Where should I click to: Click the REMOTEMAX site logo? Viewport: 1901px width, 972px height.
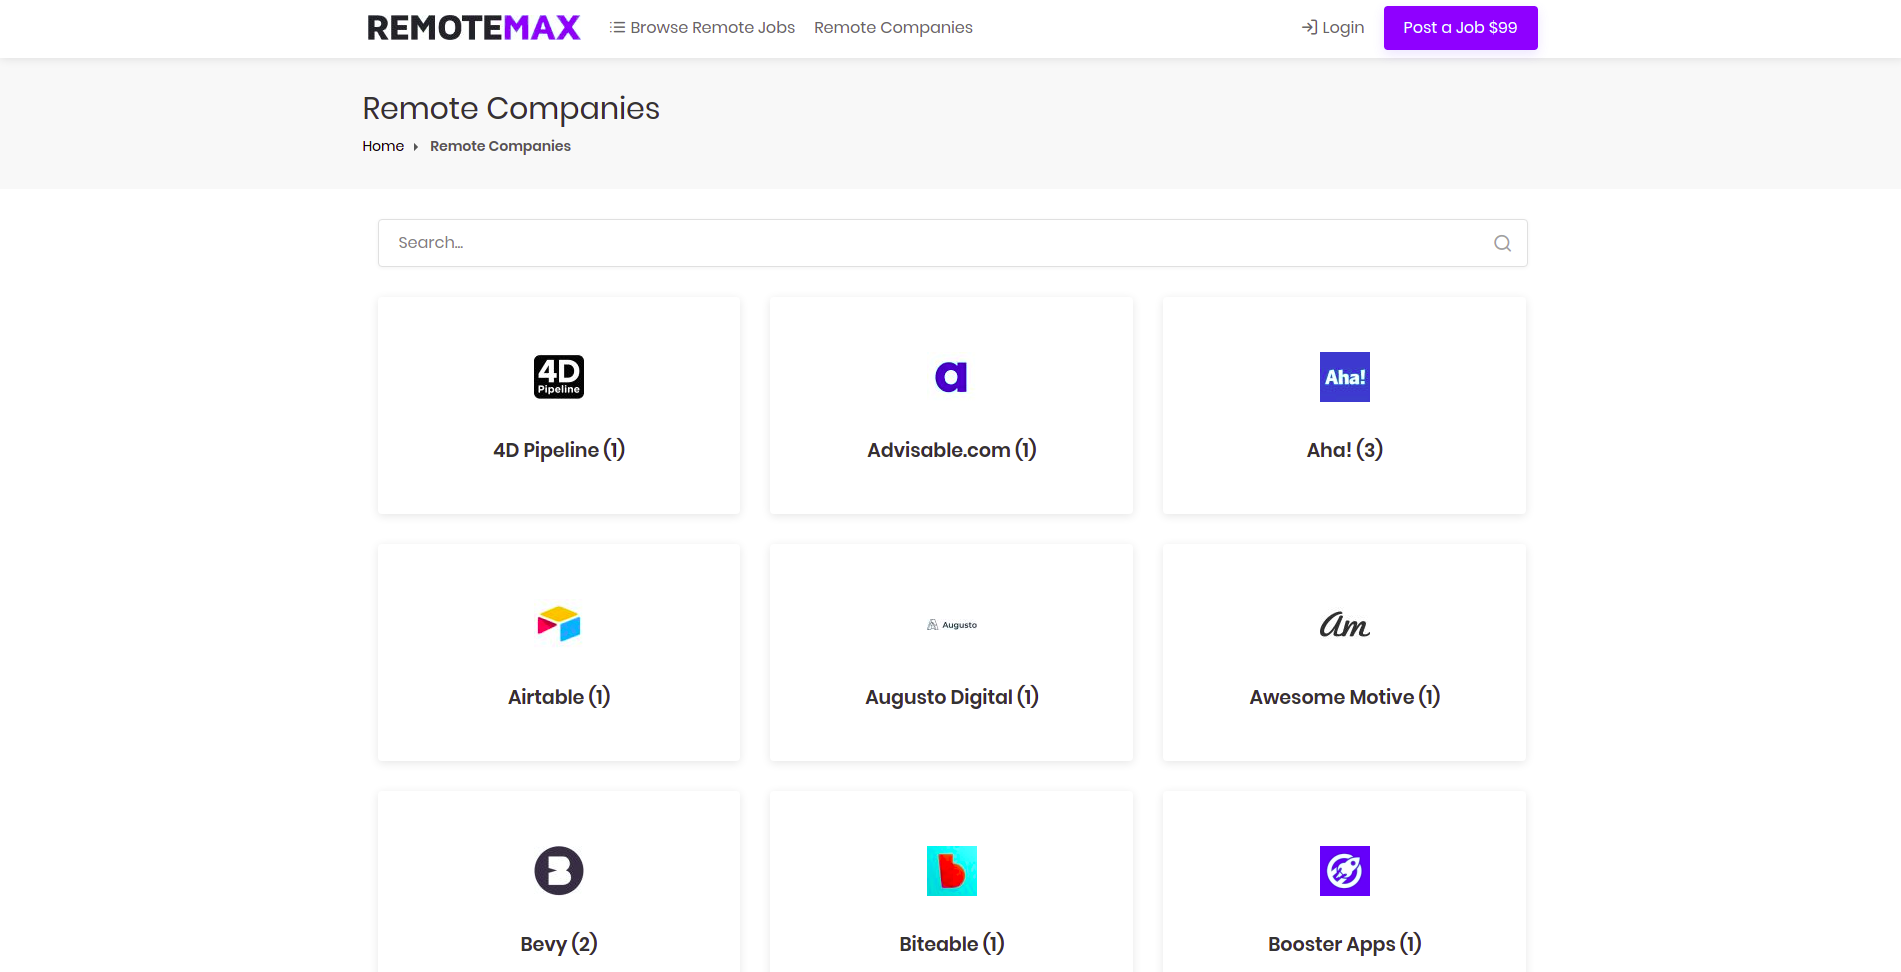(474, 27)
